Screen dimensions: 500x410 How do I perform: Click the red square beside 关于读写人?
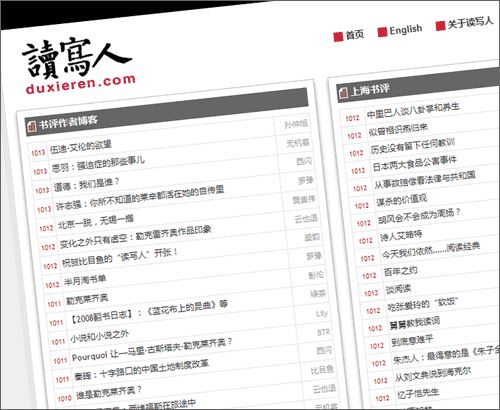coord(440,26)
